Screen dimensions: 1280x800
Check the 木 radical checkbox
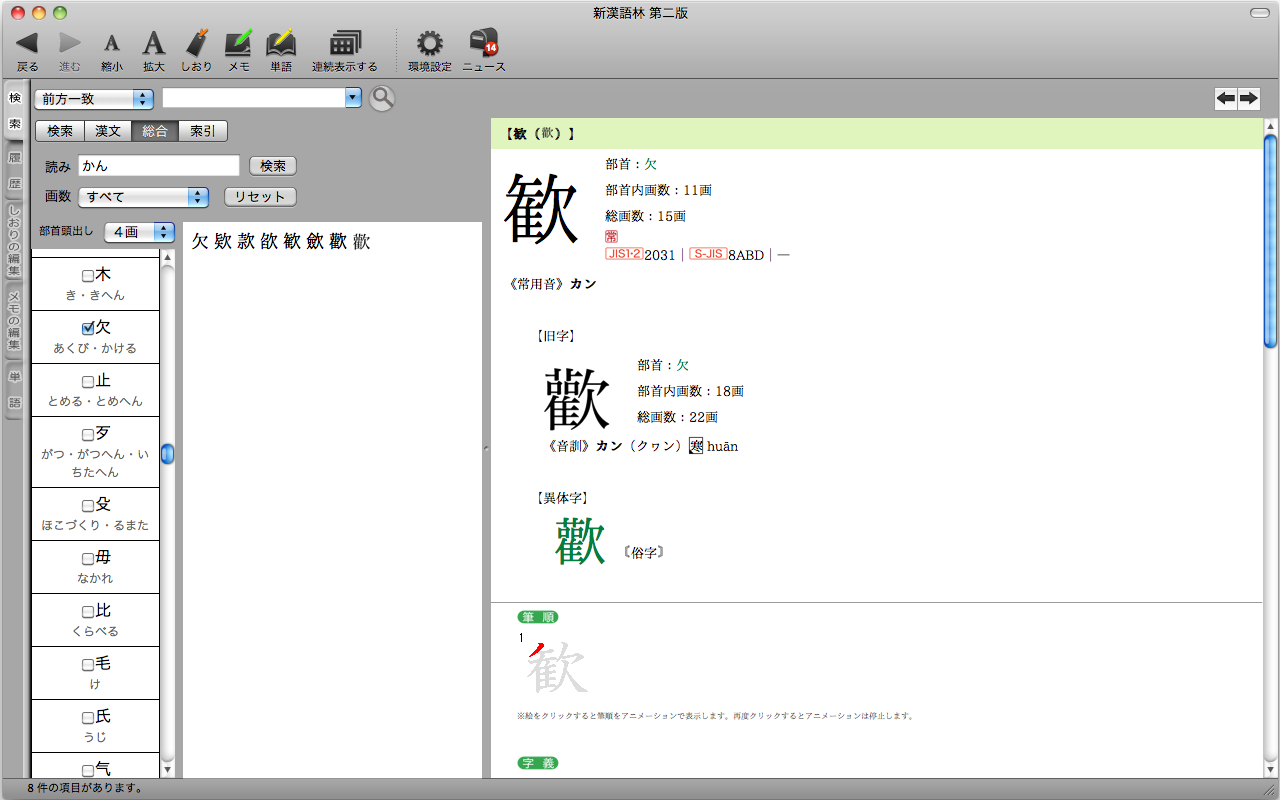pyautogui.click(x=88, y=275)
